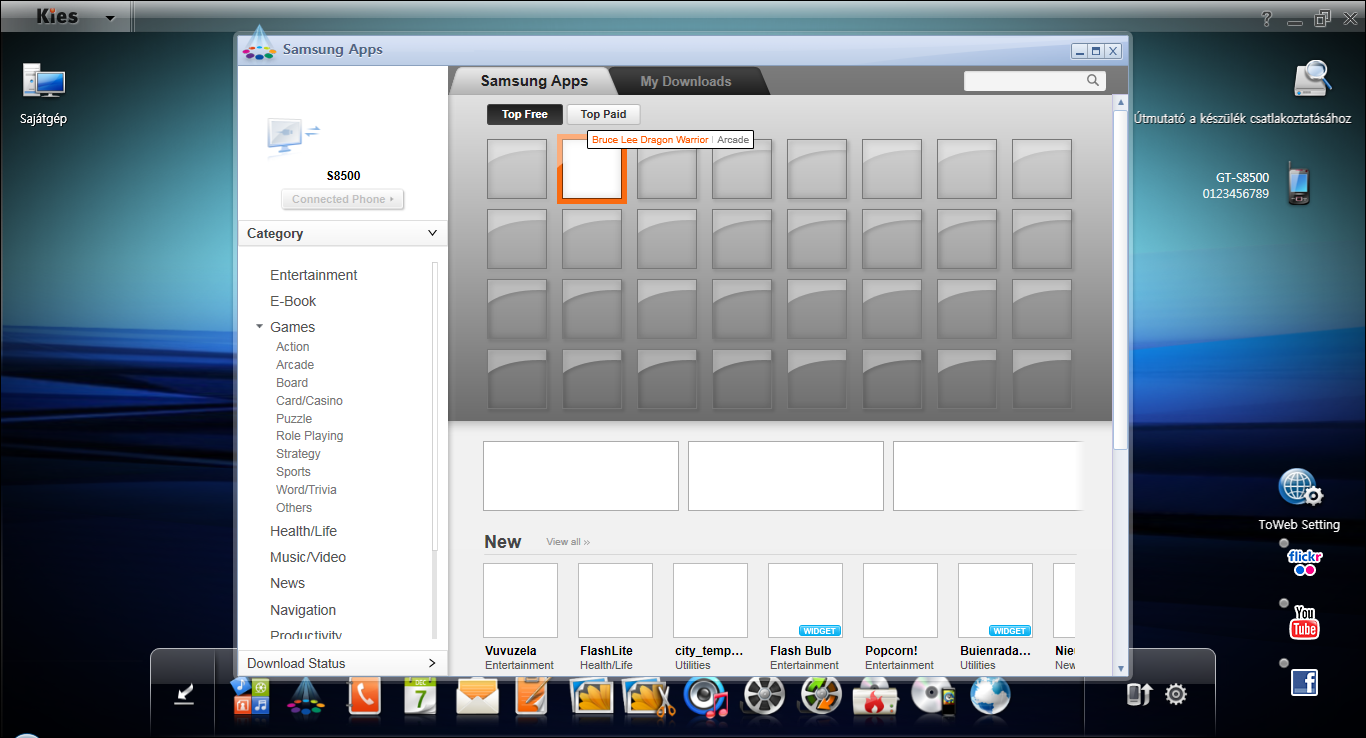The image size is (1366, 738).
Task: Select the Music/Video category
Action: click(308, 557)
